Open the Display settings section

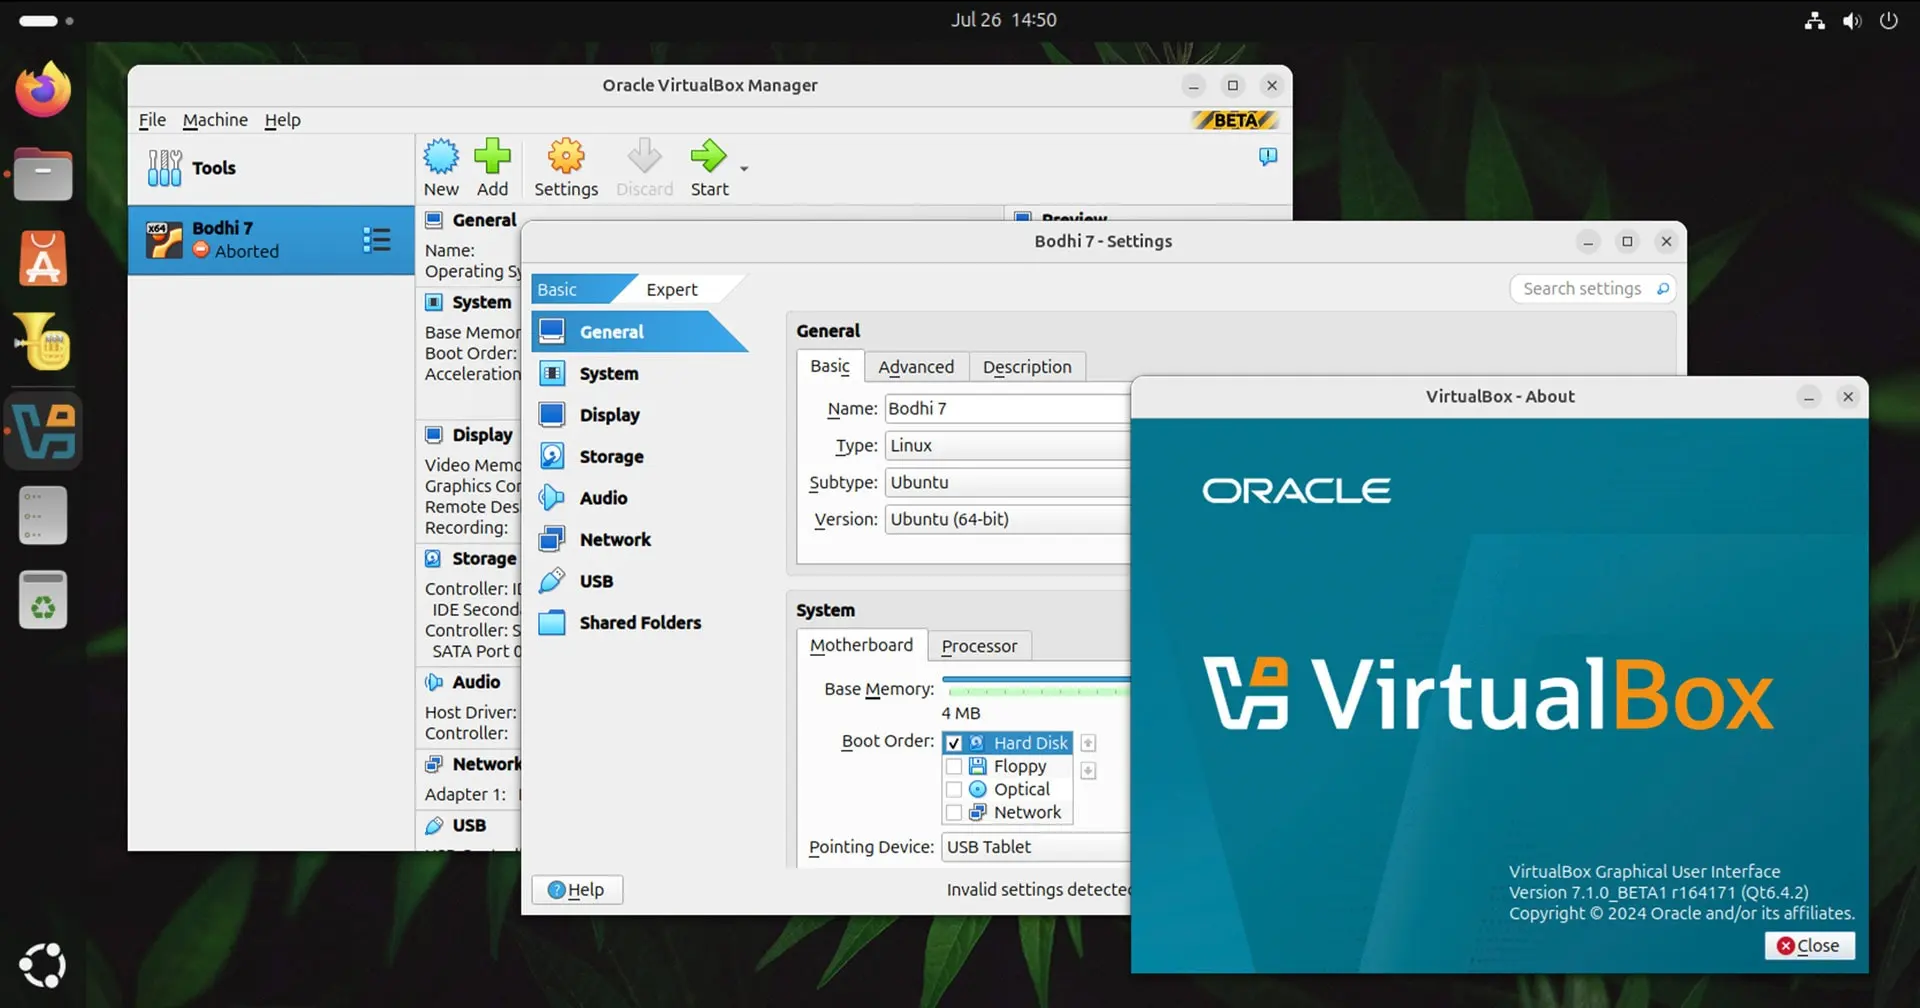coord(610,414)
